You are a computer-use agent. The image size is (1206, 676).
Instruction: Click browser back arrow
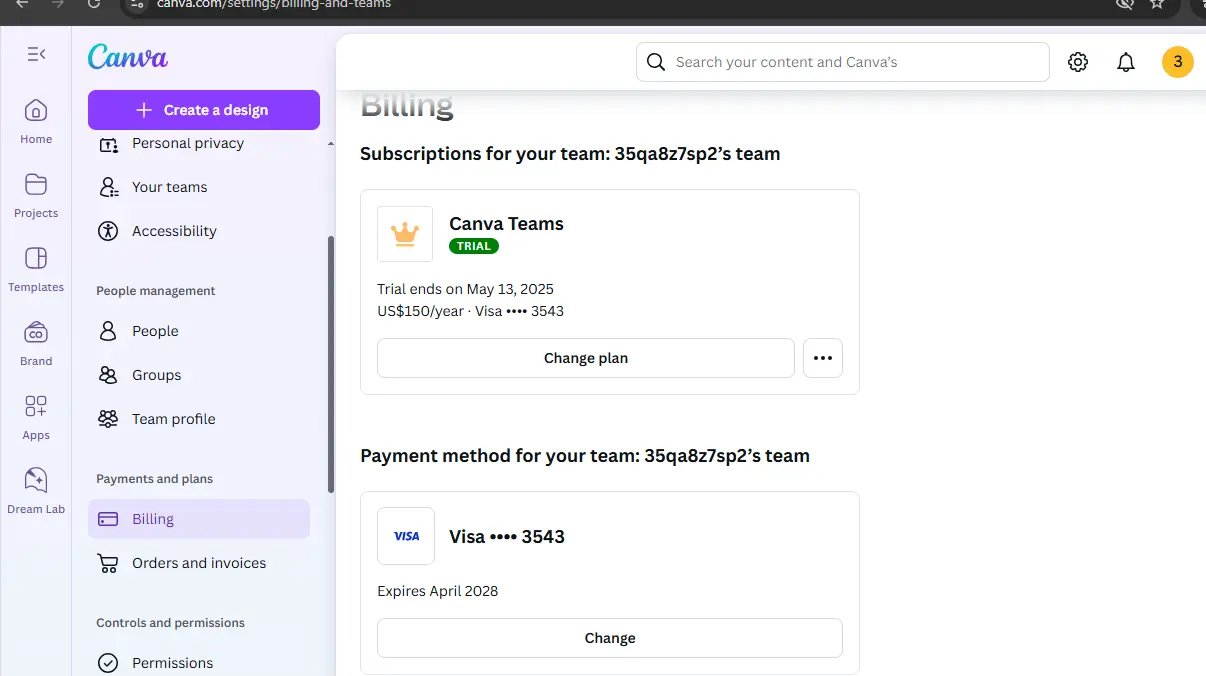(22, 4)
